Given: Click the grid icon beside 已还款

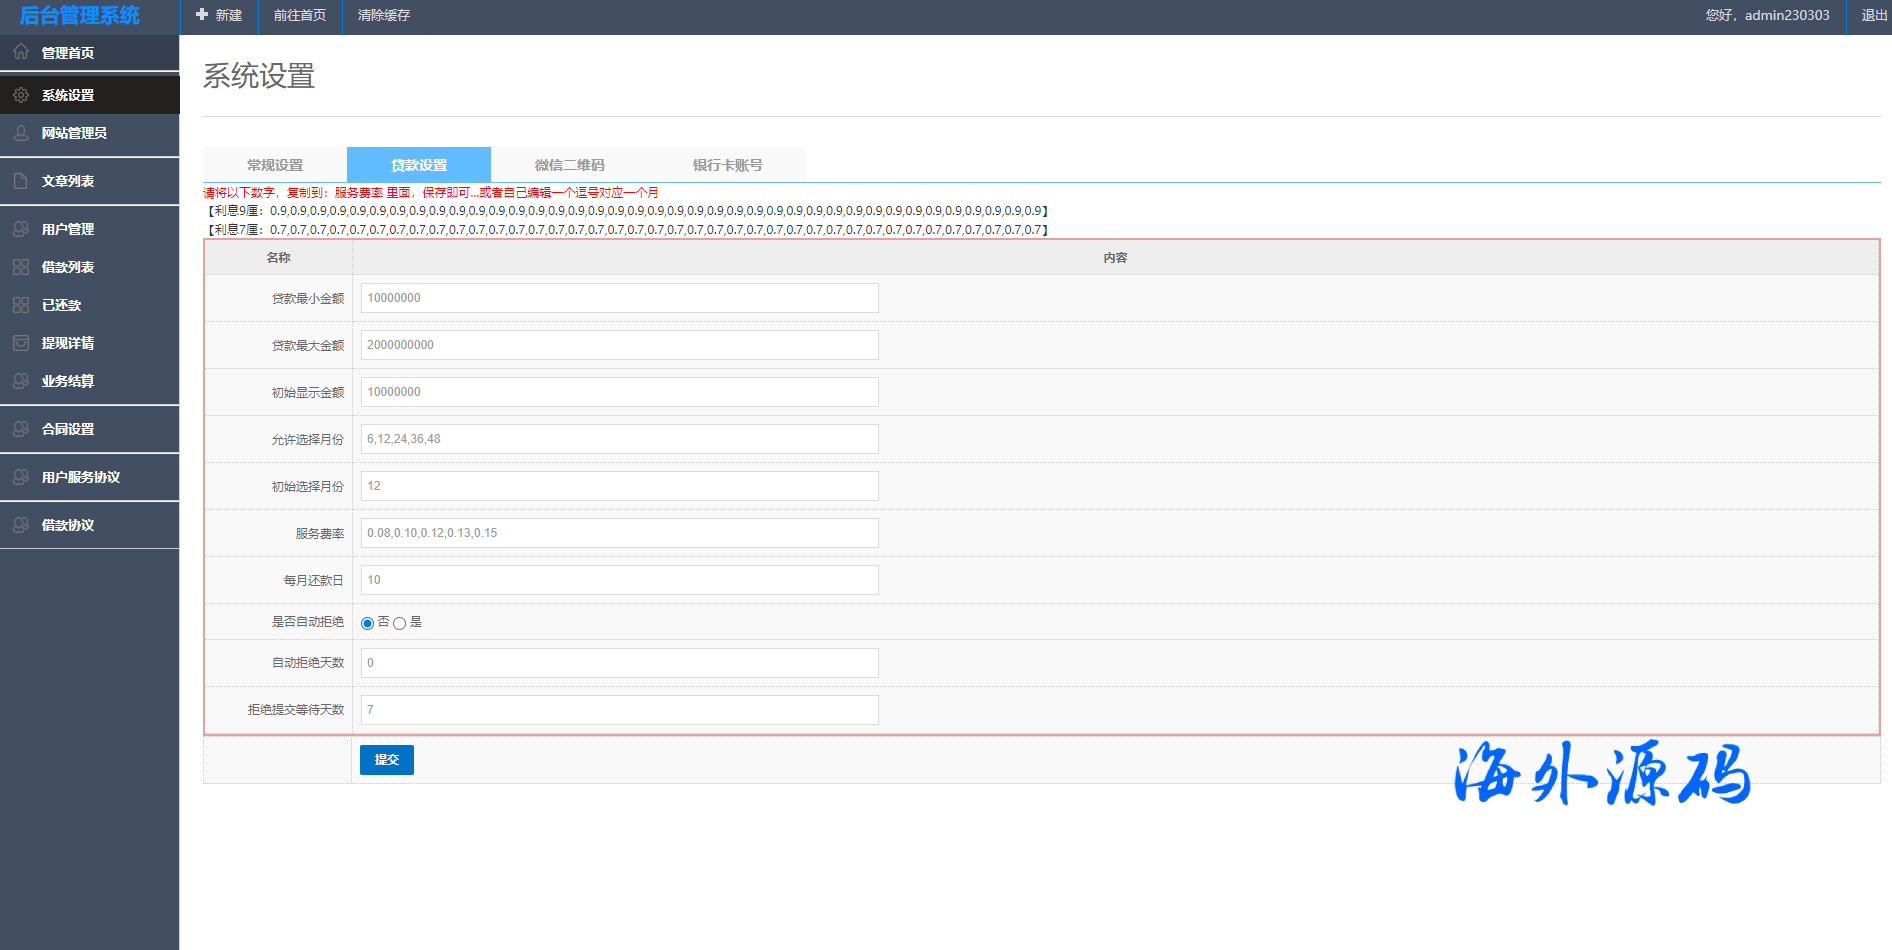Looking at the screenshot, I should (21, 305).
